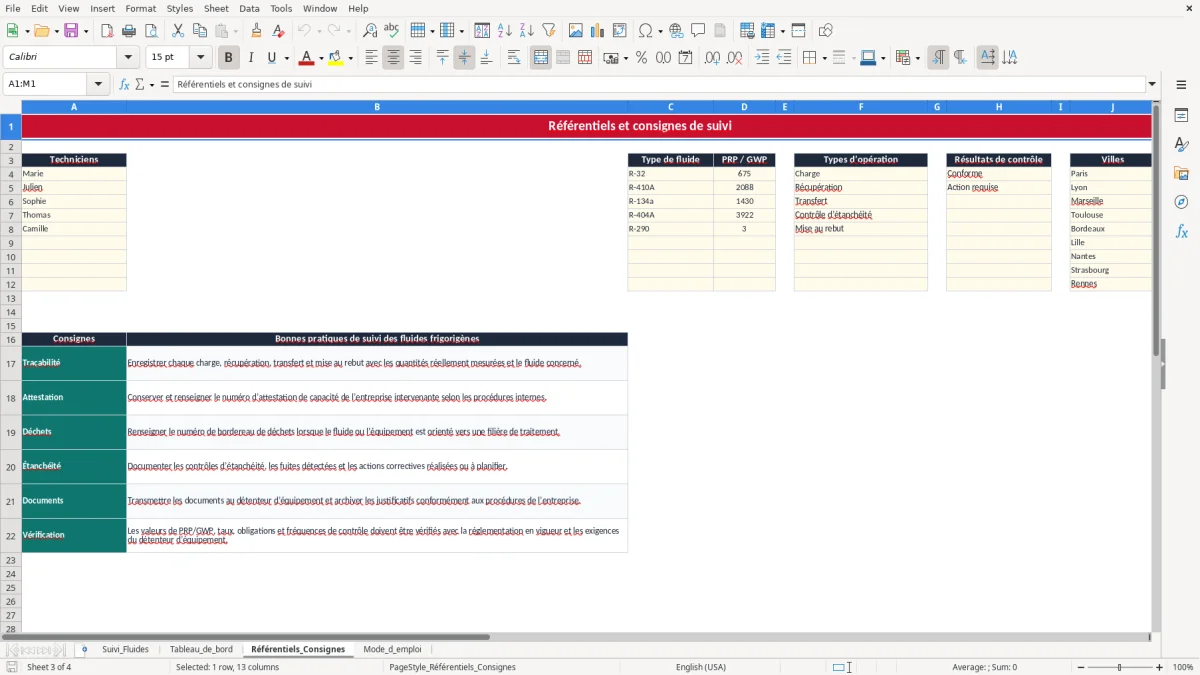Switch to the Suivi_Fluides sheet tab
This screenshot has height=675, width=1200.
(x=125, y=650)
